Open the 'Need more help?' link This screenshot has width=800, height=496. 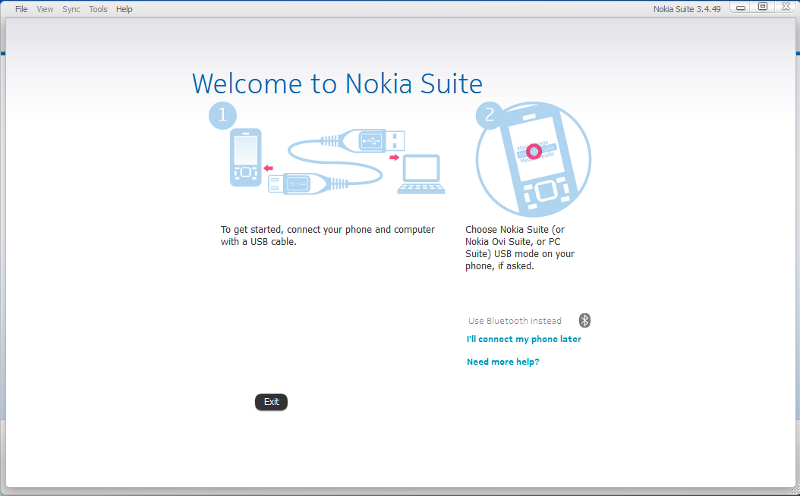[503, 362]
